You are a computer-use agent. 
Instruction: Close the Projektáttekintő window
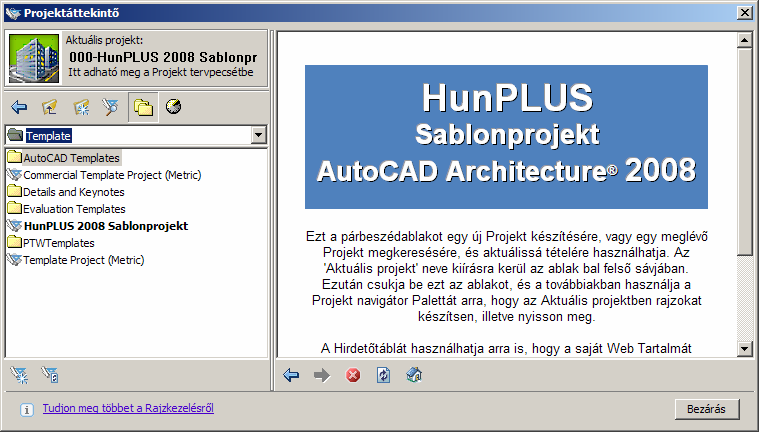[x=744, y=13]
